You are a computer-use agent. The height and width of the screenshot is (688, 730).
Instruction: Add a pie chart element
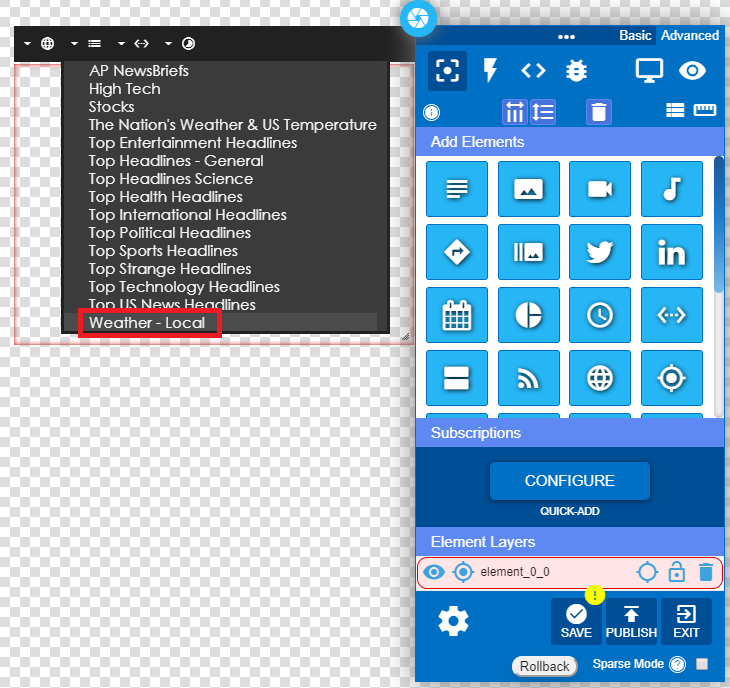(528, 316)
